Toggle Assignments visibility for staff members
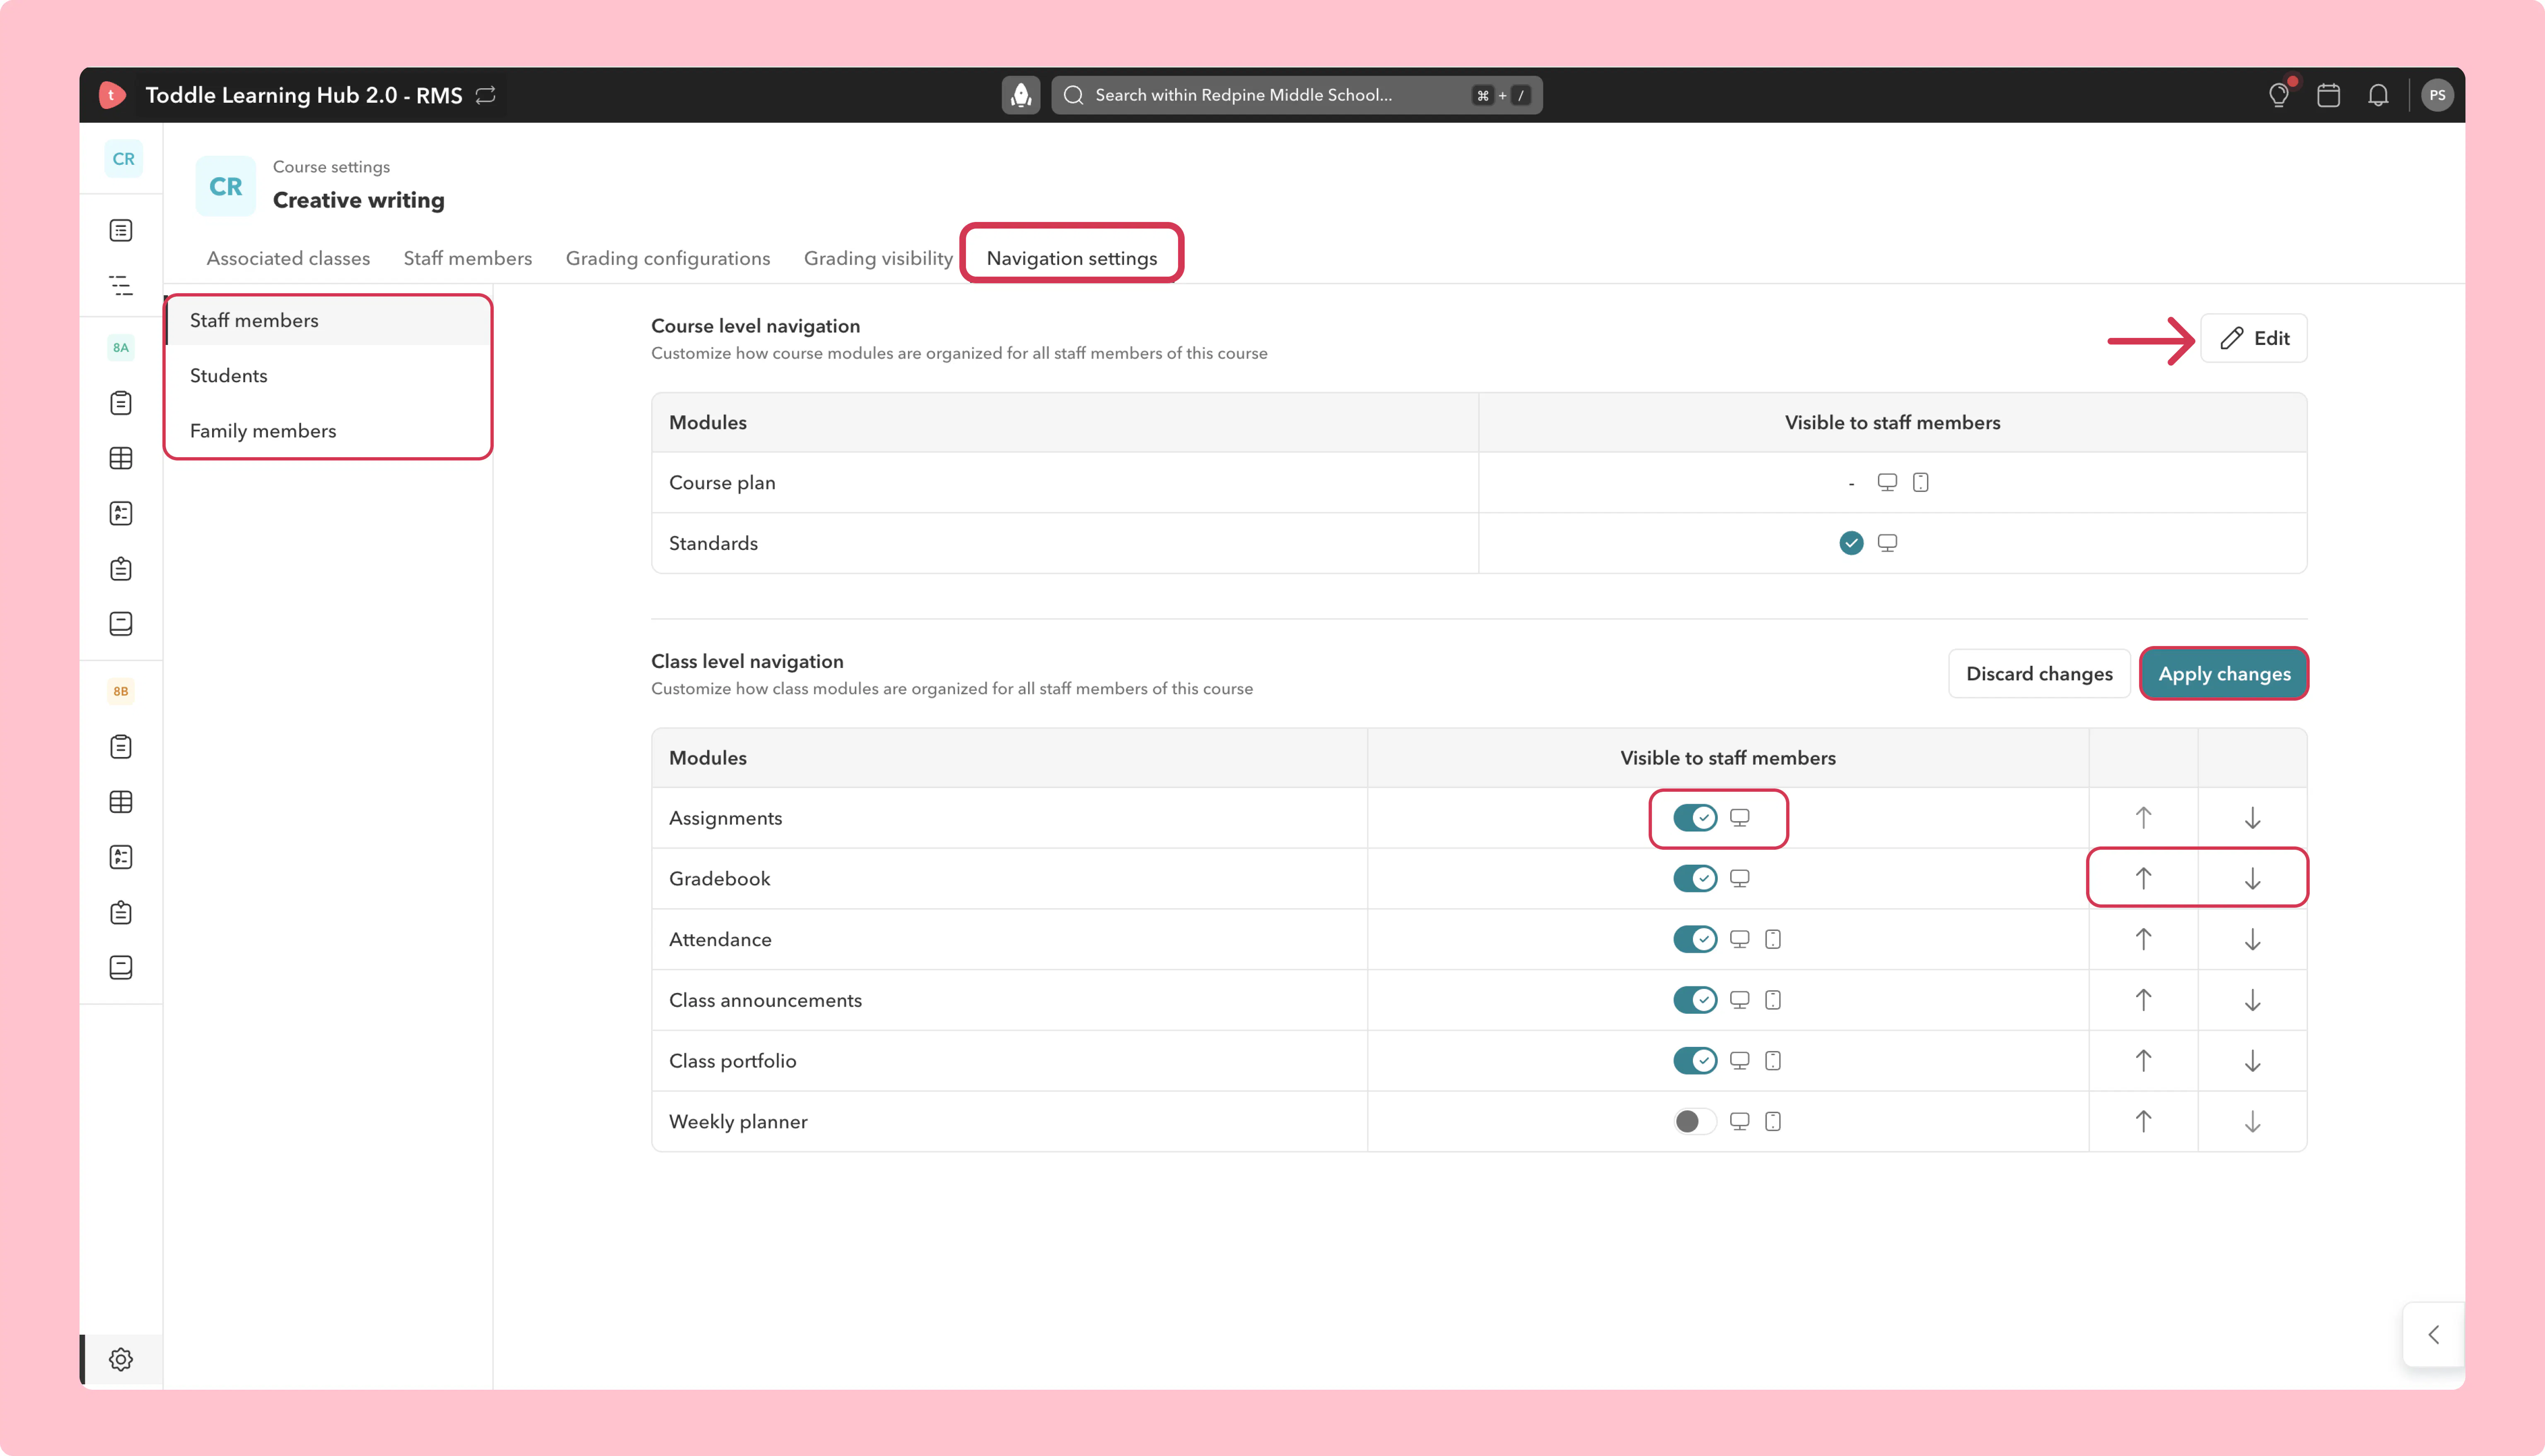2545x1456 pixels. (x=1695, y=818)
